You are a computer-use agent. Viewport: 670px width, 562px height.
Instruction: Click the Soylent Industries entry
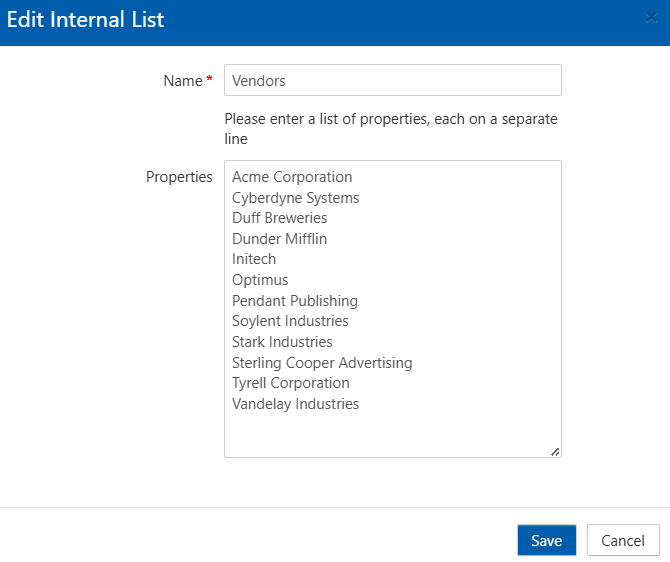(290, 321)
